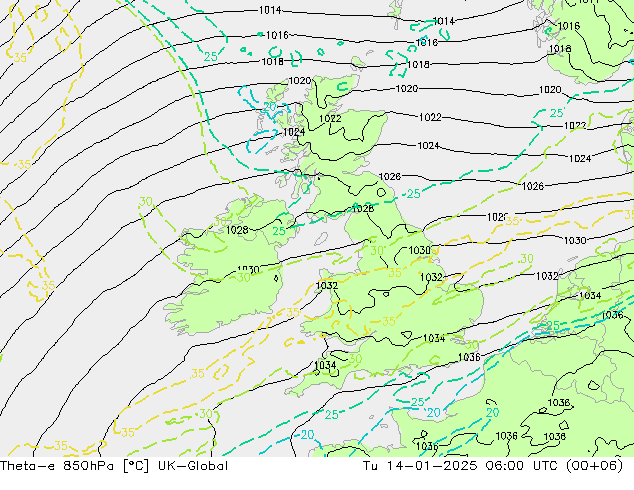
Task: Click the "1032" isobar label over the Irish Sea
Action: (x=327, y=285)
